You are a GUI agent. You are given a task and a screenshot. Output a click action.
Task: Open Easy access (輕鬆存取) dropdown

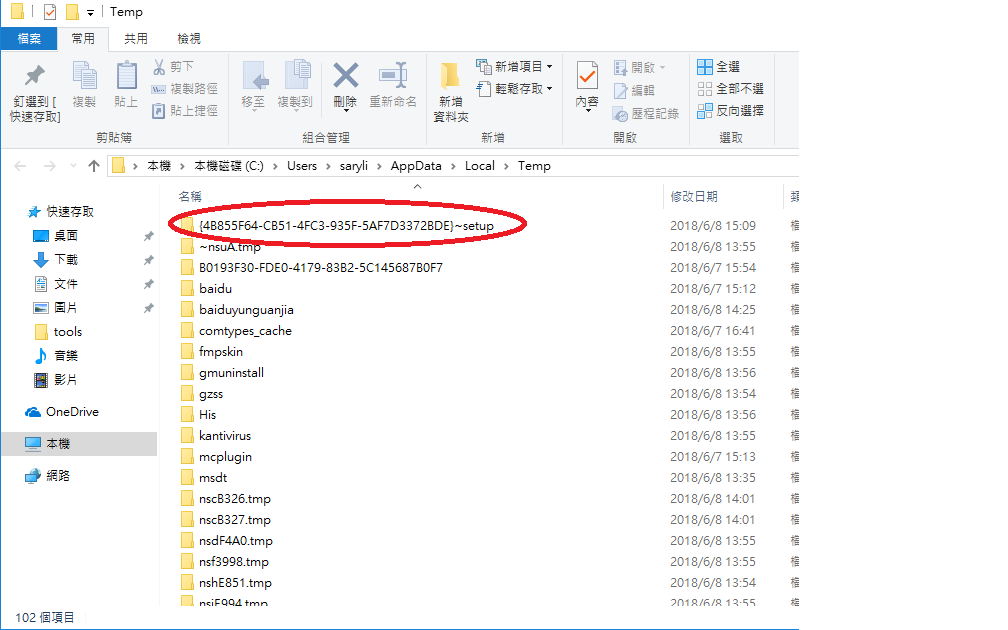[514, 89]
